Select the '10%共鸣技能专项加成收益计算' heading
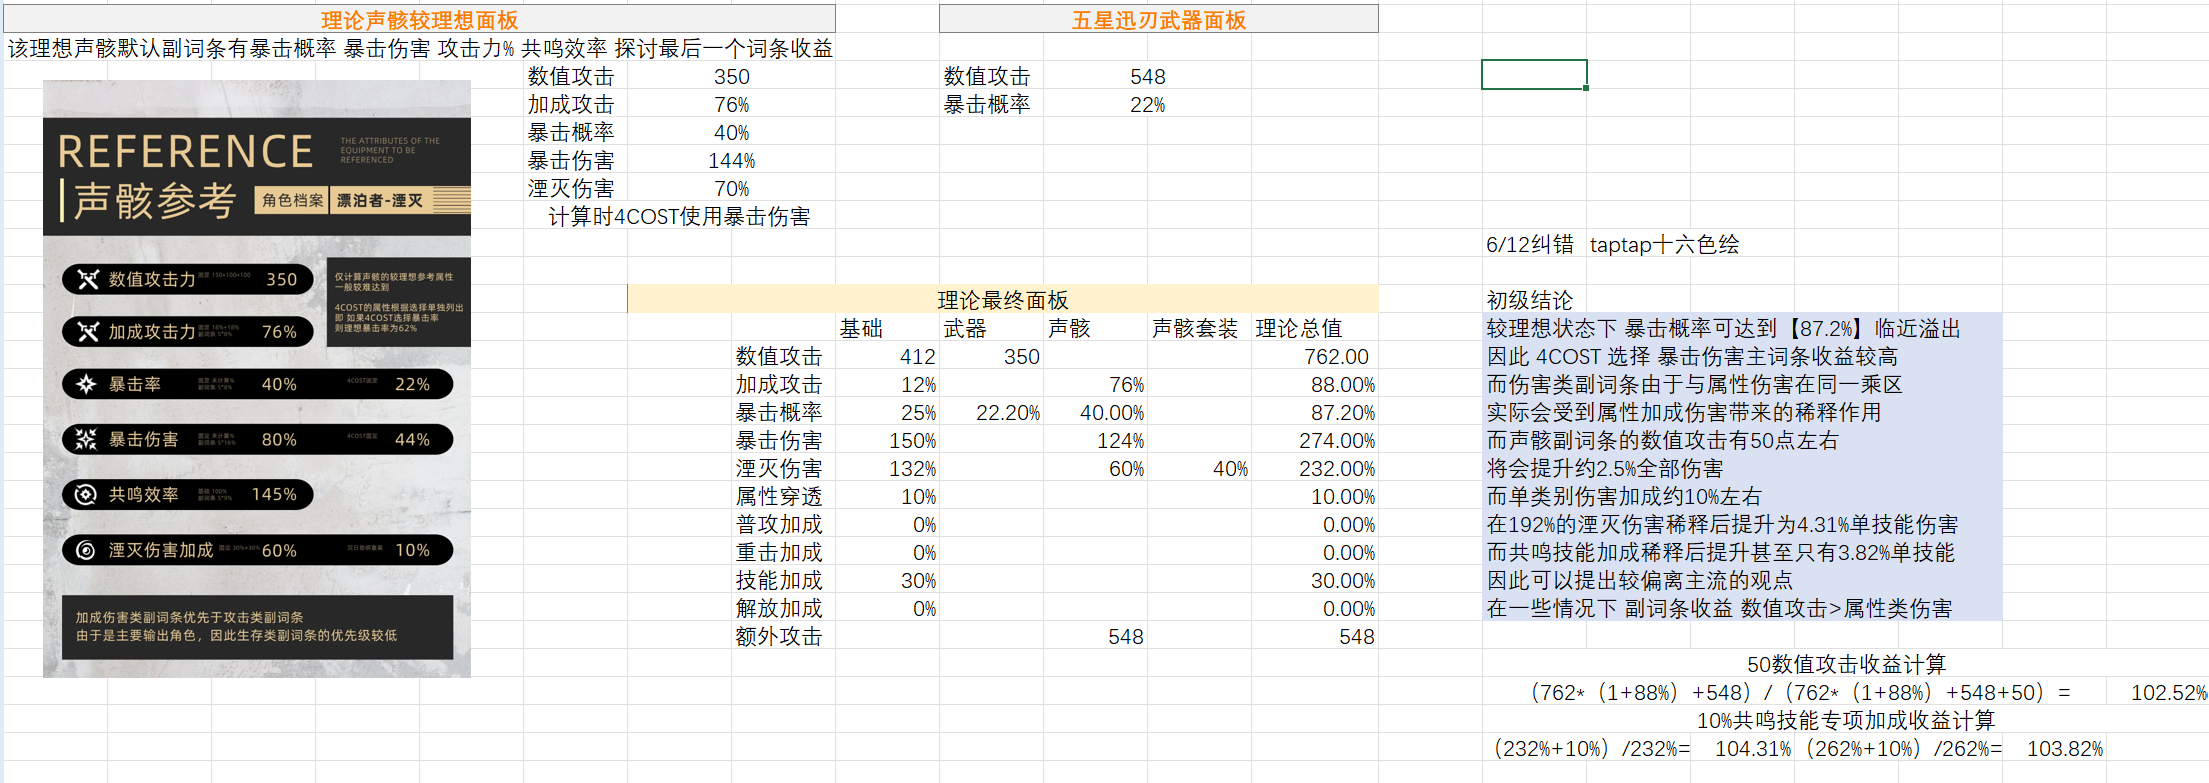This screenshot has height=783, width=2209. click(x=1846, y=721)
